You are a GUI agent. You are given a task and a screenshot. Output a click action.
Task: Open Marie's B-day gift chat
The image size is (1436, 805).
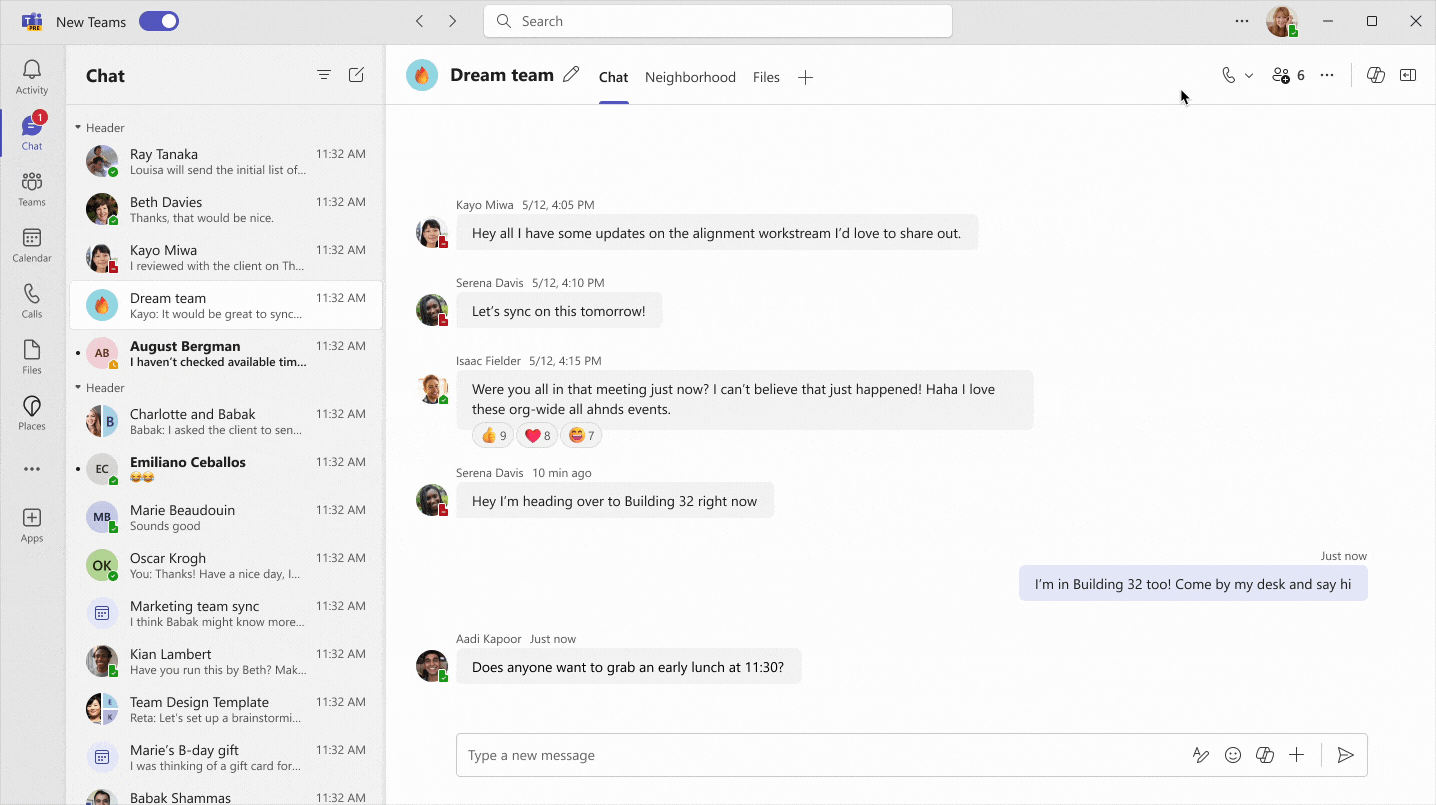coord(226,758)
